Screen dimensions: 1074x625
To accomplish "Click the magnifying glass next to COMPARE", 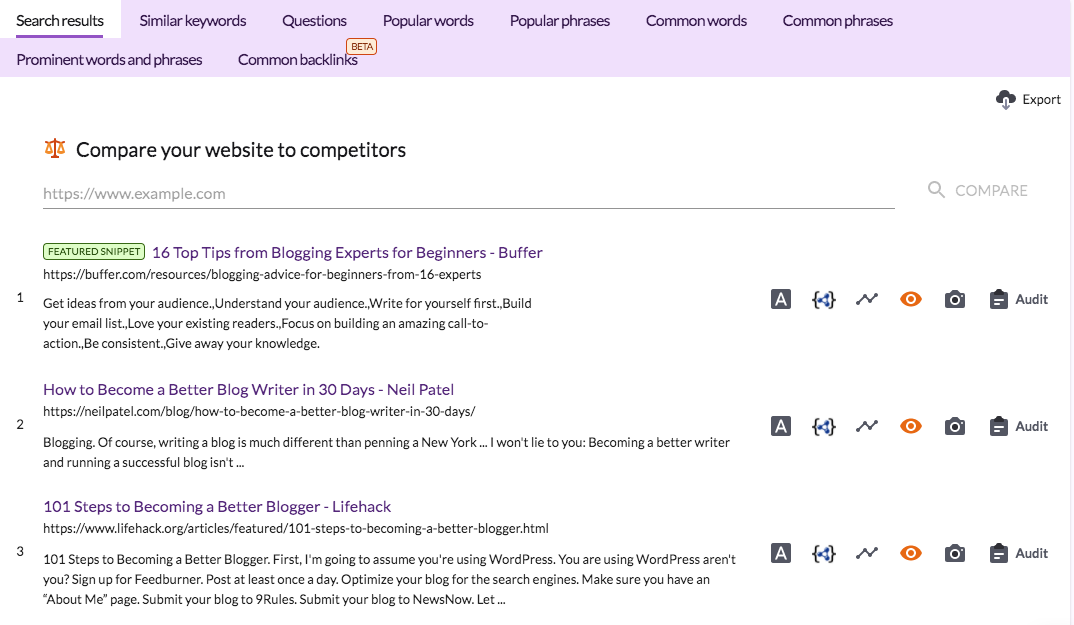I will tap(936, 189).
